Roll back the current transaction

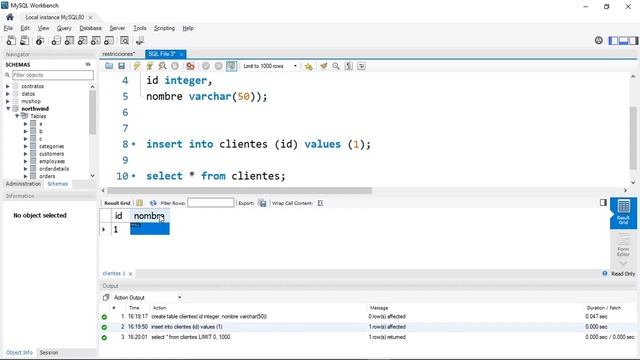[x=219, y=66]
